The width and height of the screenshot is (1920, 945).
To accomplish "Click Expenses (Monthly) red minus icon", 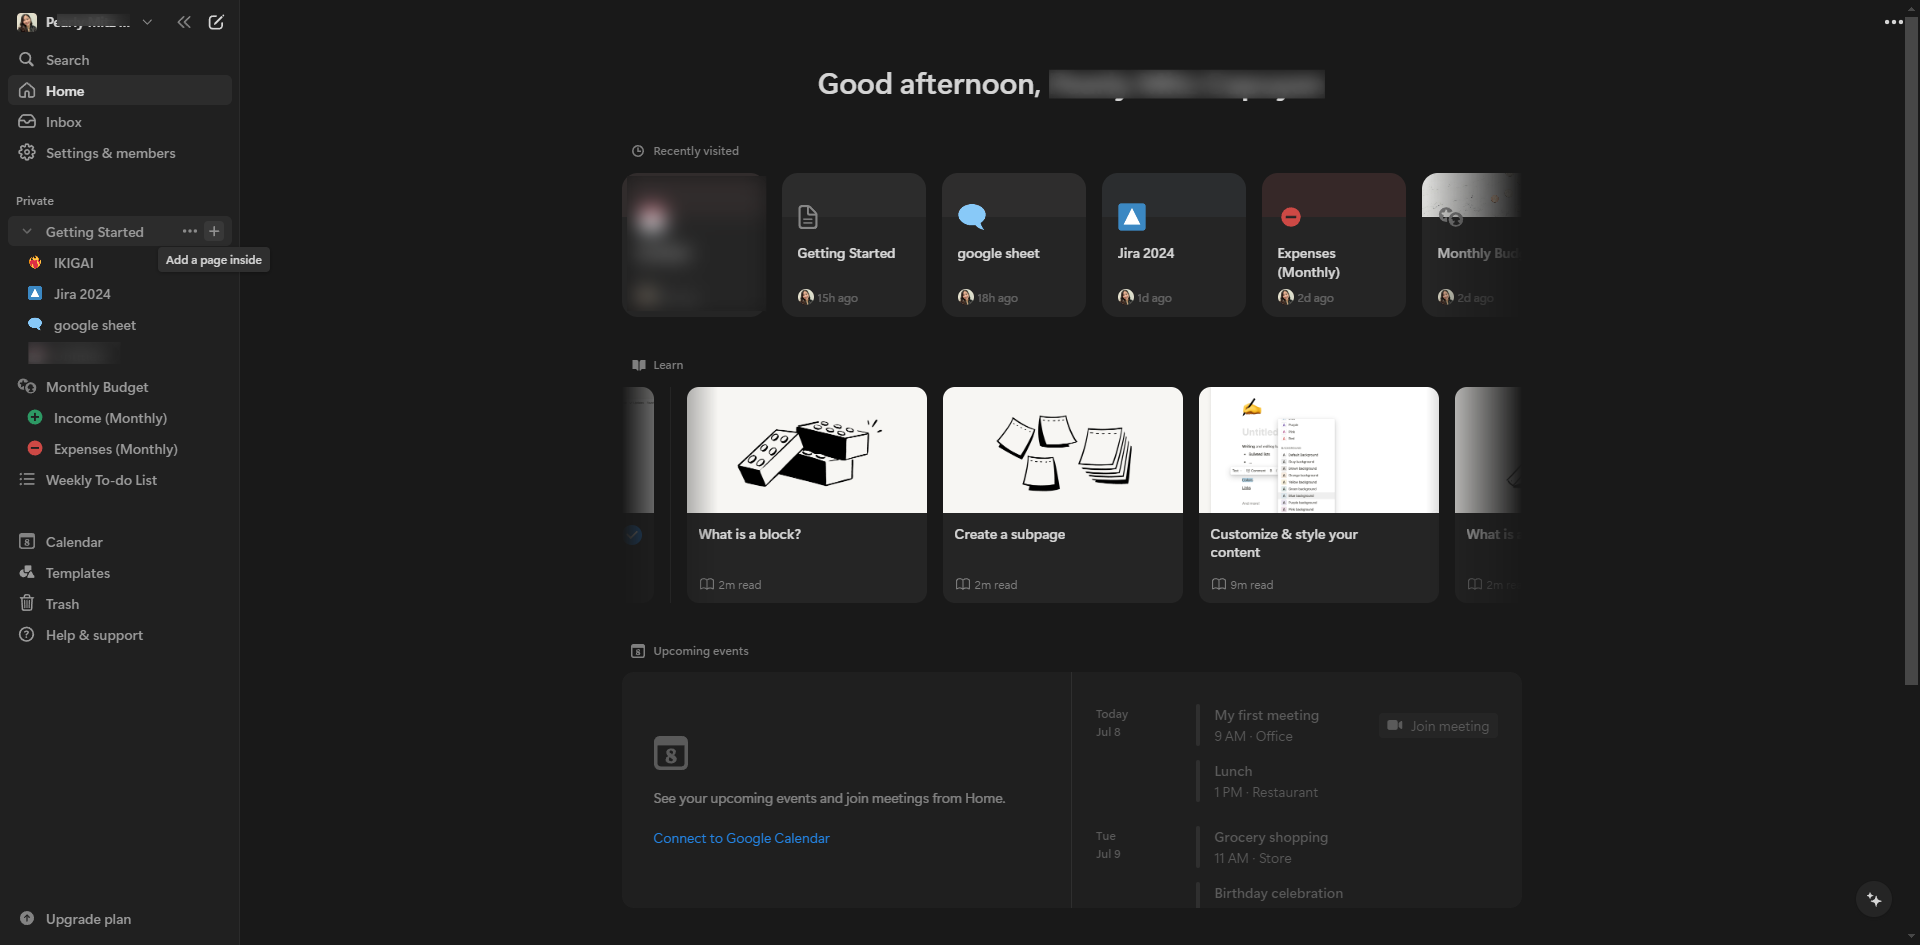I will 35,449.
